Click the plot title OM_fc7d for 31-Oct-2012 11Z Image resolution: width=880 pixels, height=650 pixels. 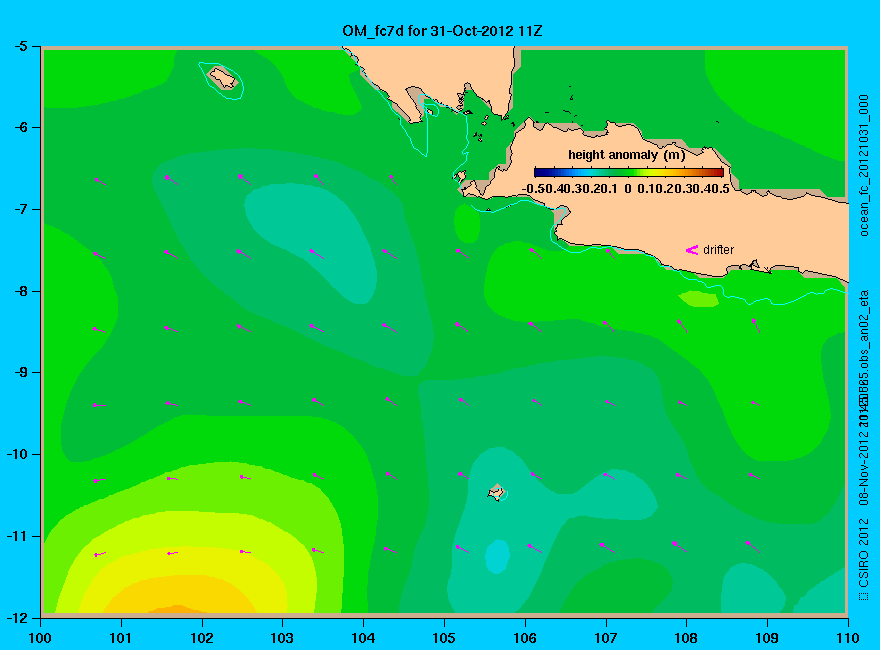point(442,31)
